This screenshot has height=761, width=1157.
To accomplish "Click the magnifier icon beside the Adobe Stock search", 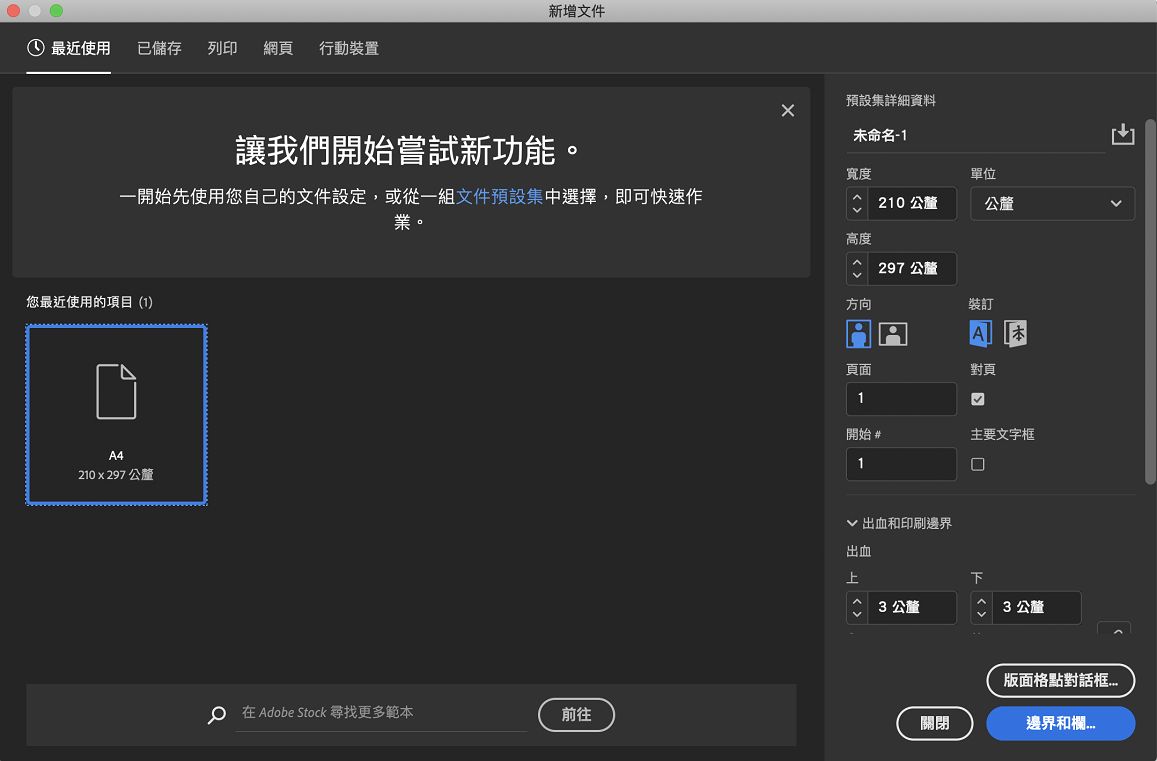I will point(216,714).
